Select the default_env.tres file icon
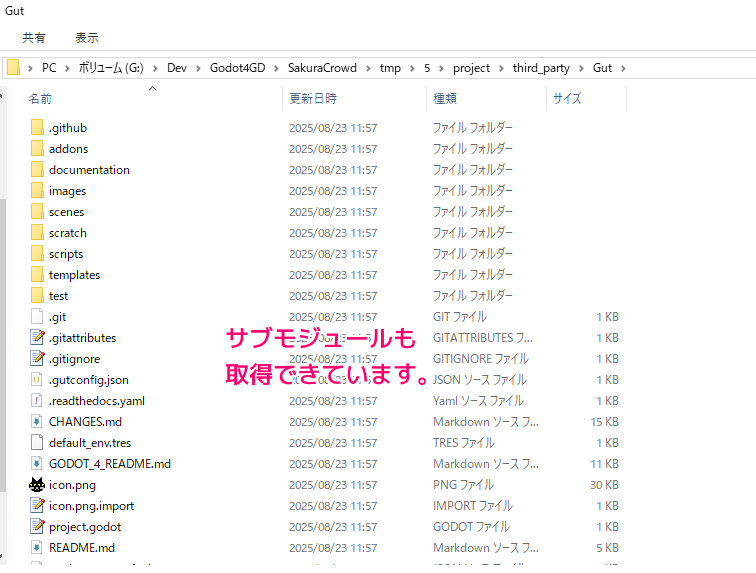 pyautogui.click(x=37, y=443)
